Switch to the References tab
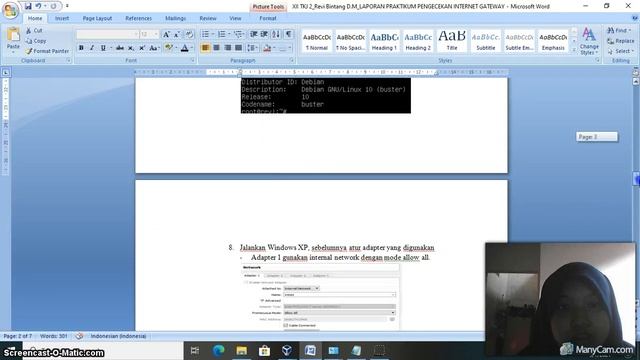This screenshot has height=360, width=640. [x=138, y=18]
